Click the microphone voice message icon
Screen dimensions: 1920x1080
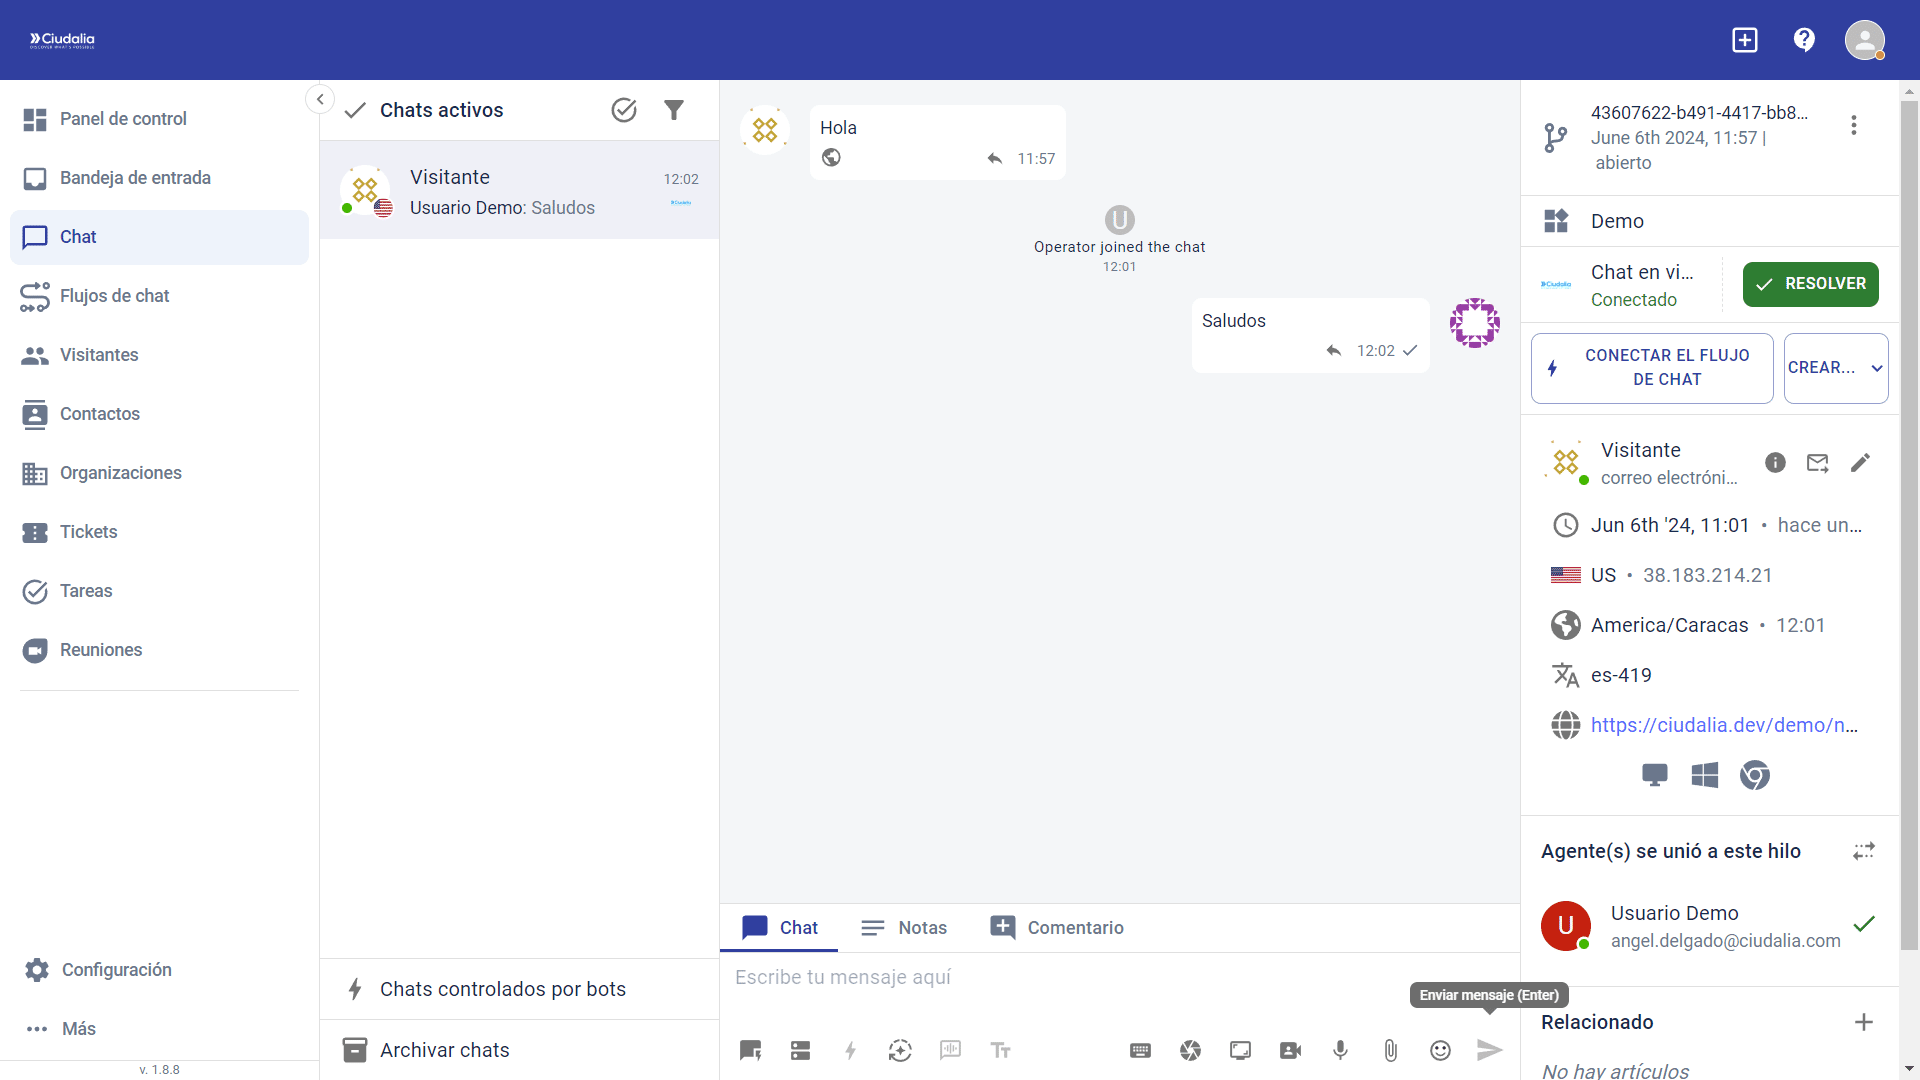1340,1050
